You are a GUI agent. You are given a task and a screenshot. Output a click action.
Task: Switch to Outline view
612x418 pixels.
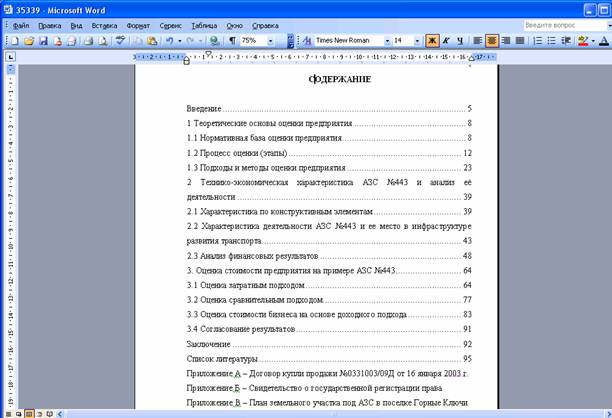tap(39, 414)
